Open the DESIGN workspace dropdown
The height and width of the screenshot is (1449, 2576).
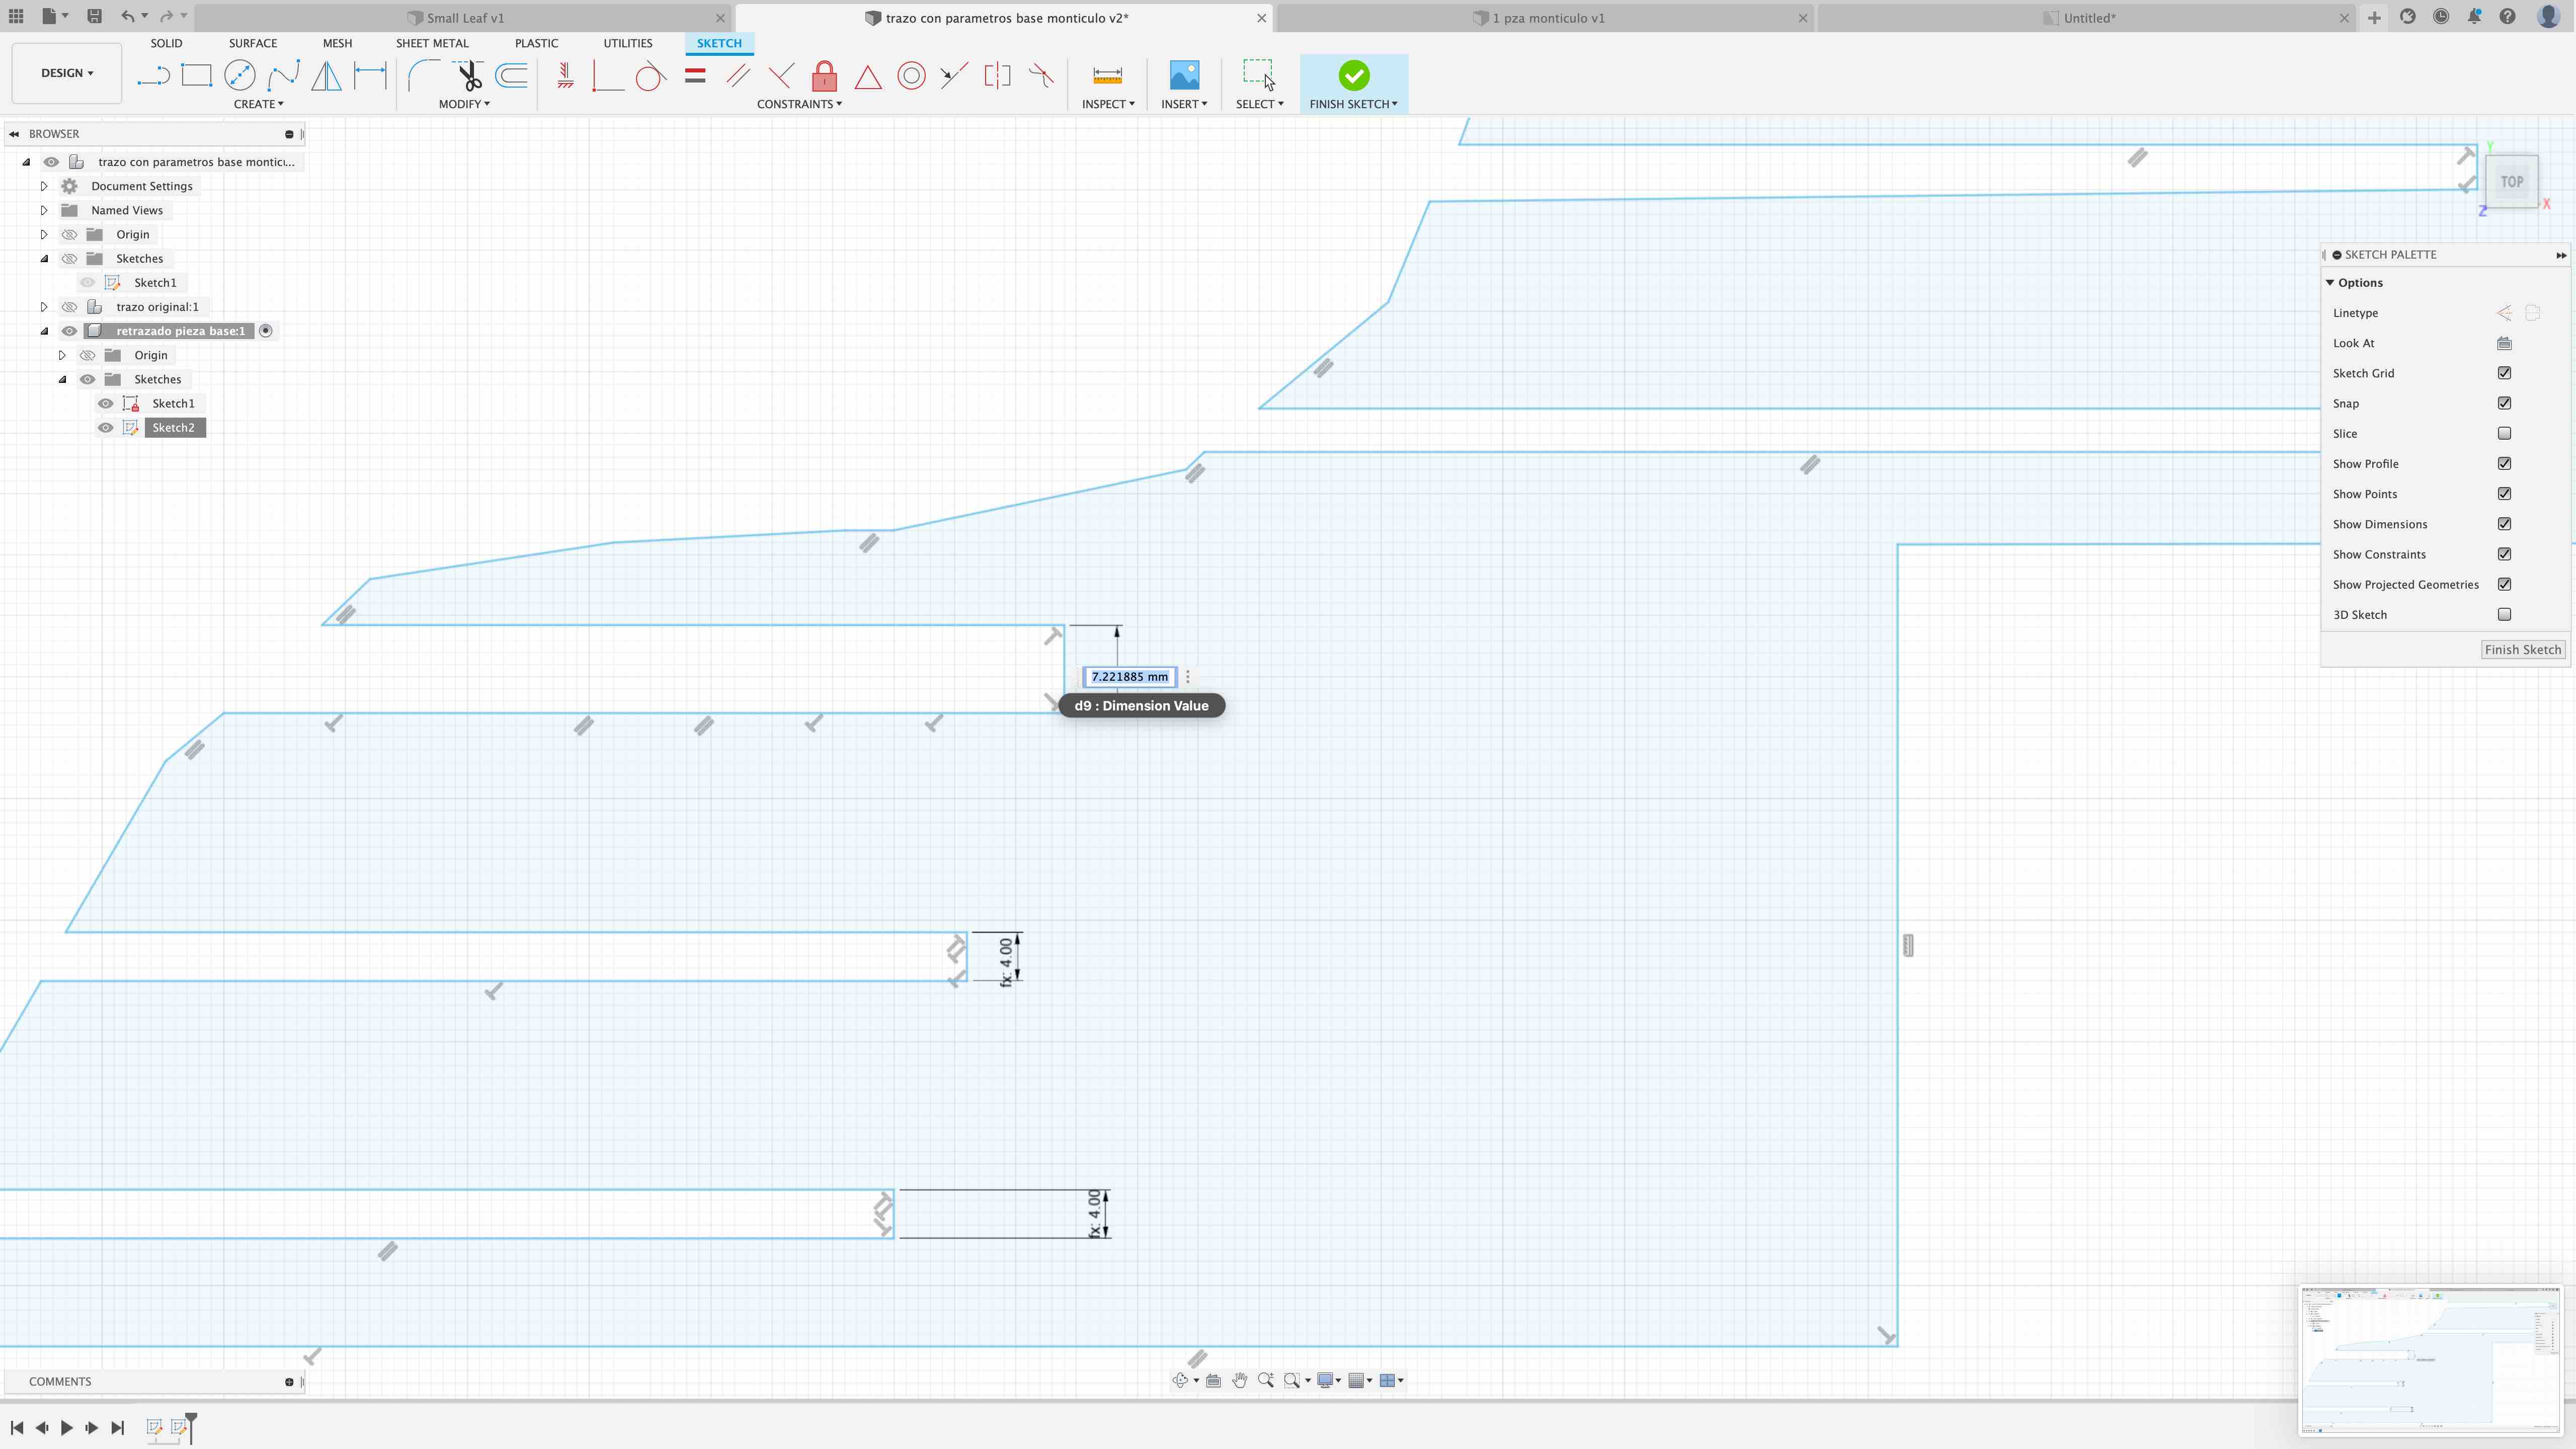67,73
